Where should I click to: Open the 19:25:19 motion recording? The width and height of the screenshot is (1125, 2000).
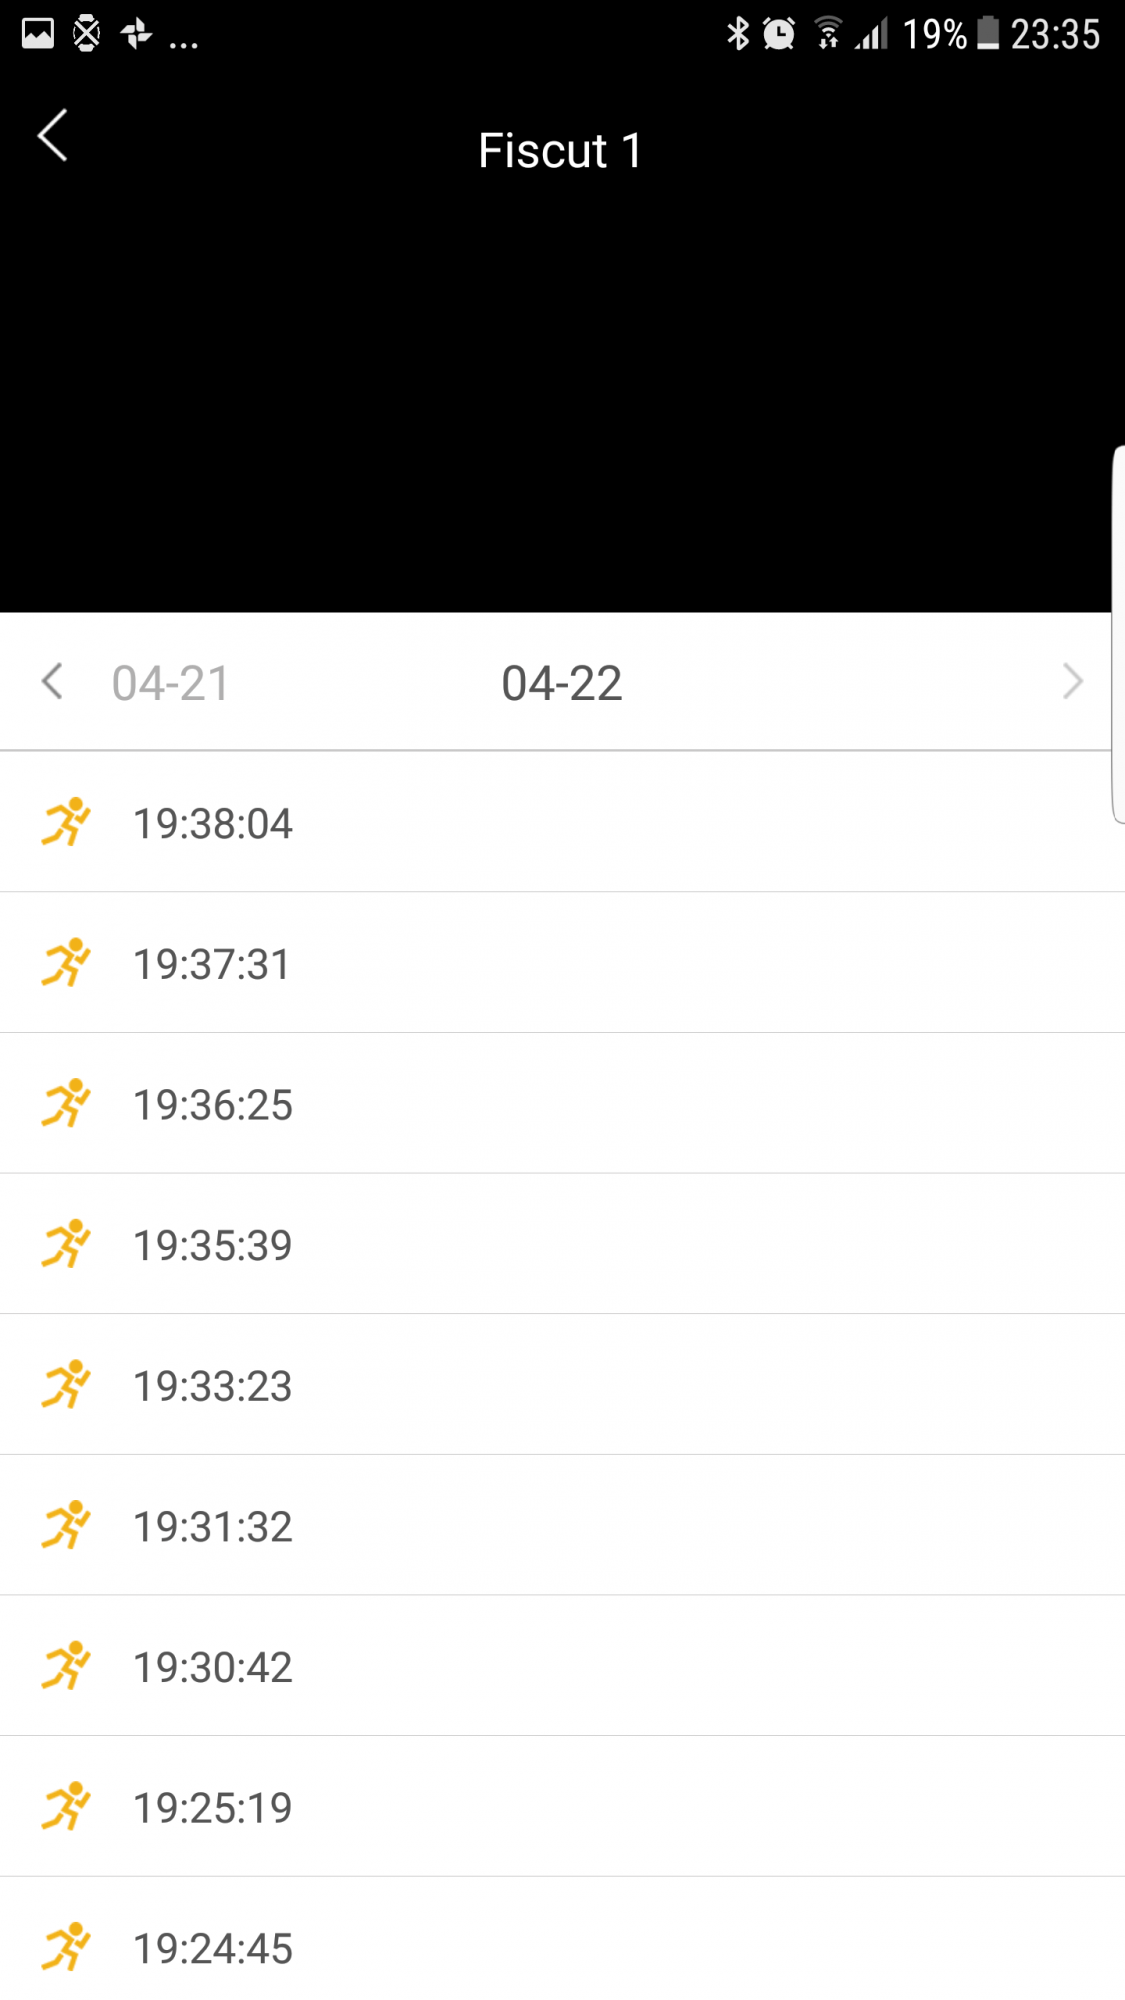coord(213,1808)
